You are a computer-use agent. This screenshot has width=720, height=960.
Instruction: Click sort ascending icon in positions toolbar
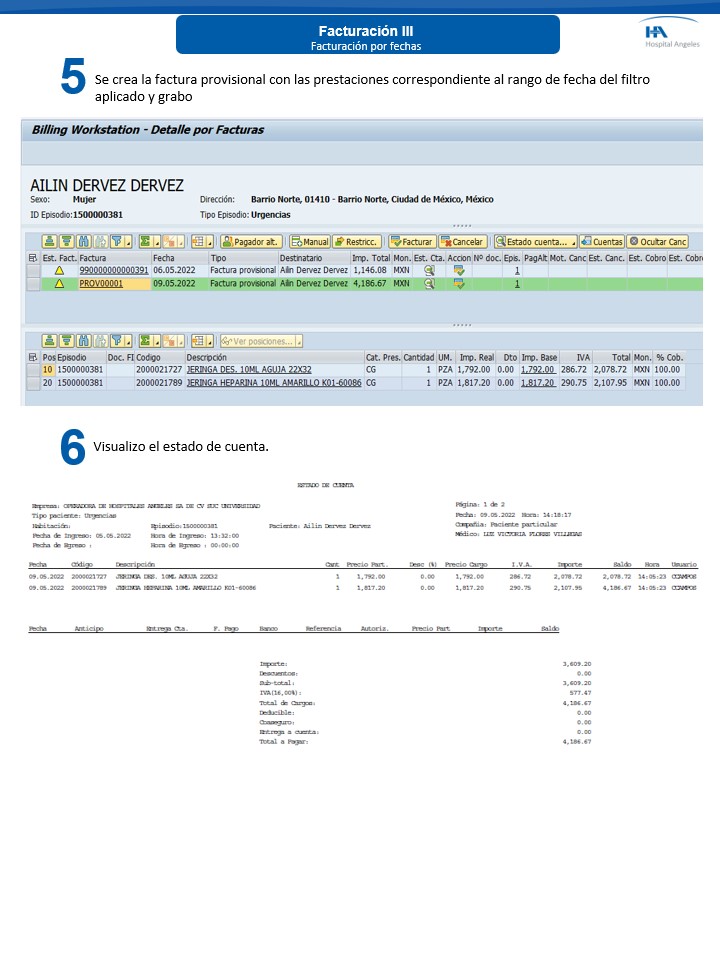49,341
